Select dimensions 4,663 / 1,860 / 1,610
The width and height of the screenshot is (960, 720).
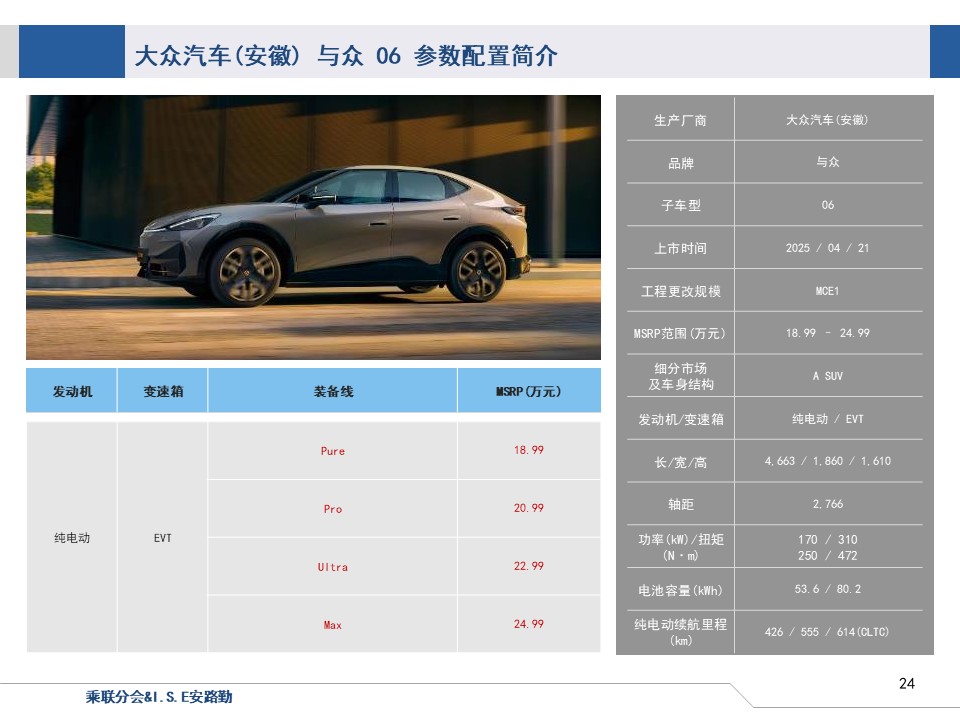(828, 461)
